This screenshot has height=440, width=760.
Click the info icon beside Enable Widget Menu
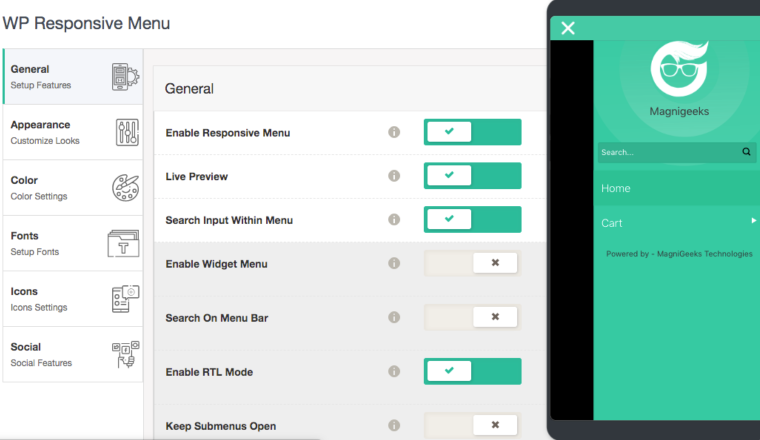pos(394,263)
